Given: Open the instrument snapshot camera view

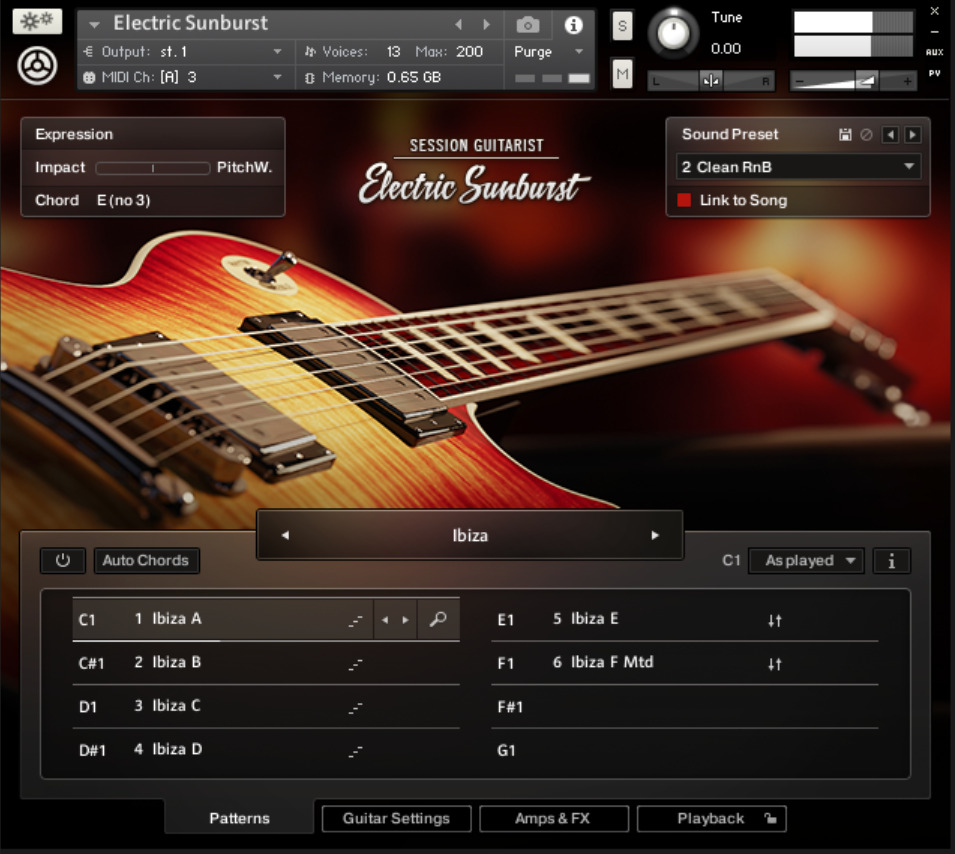Looking at the screenshot, I should pos(527,25).
